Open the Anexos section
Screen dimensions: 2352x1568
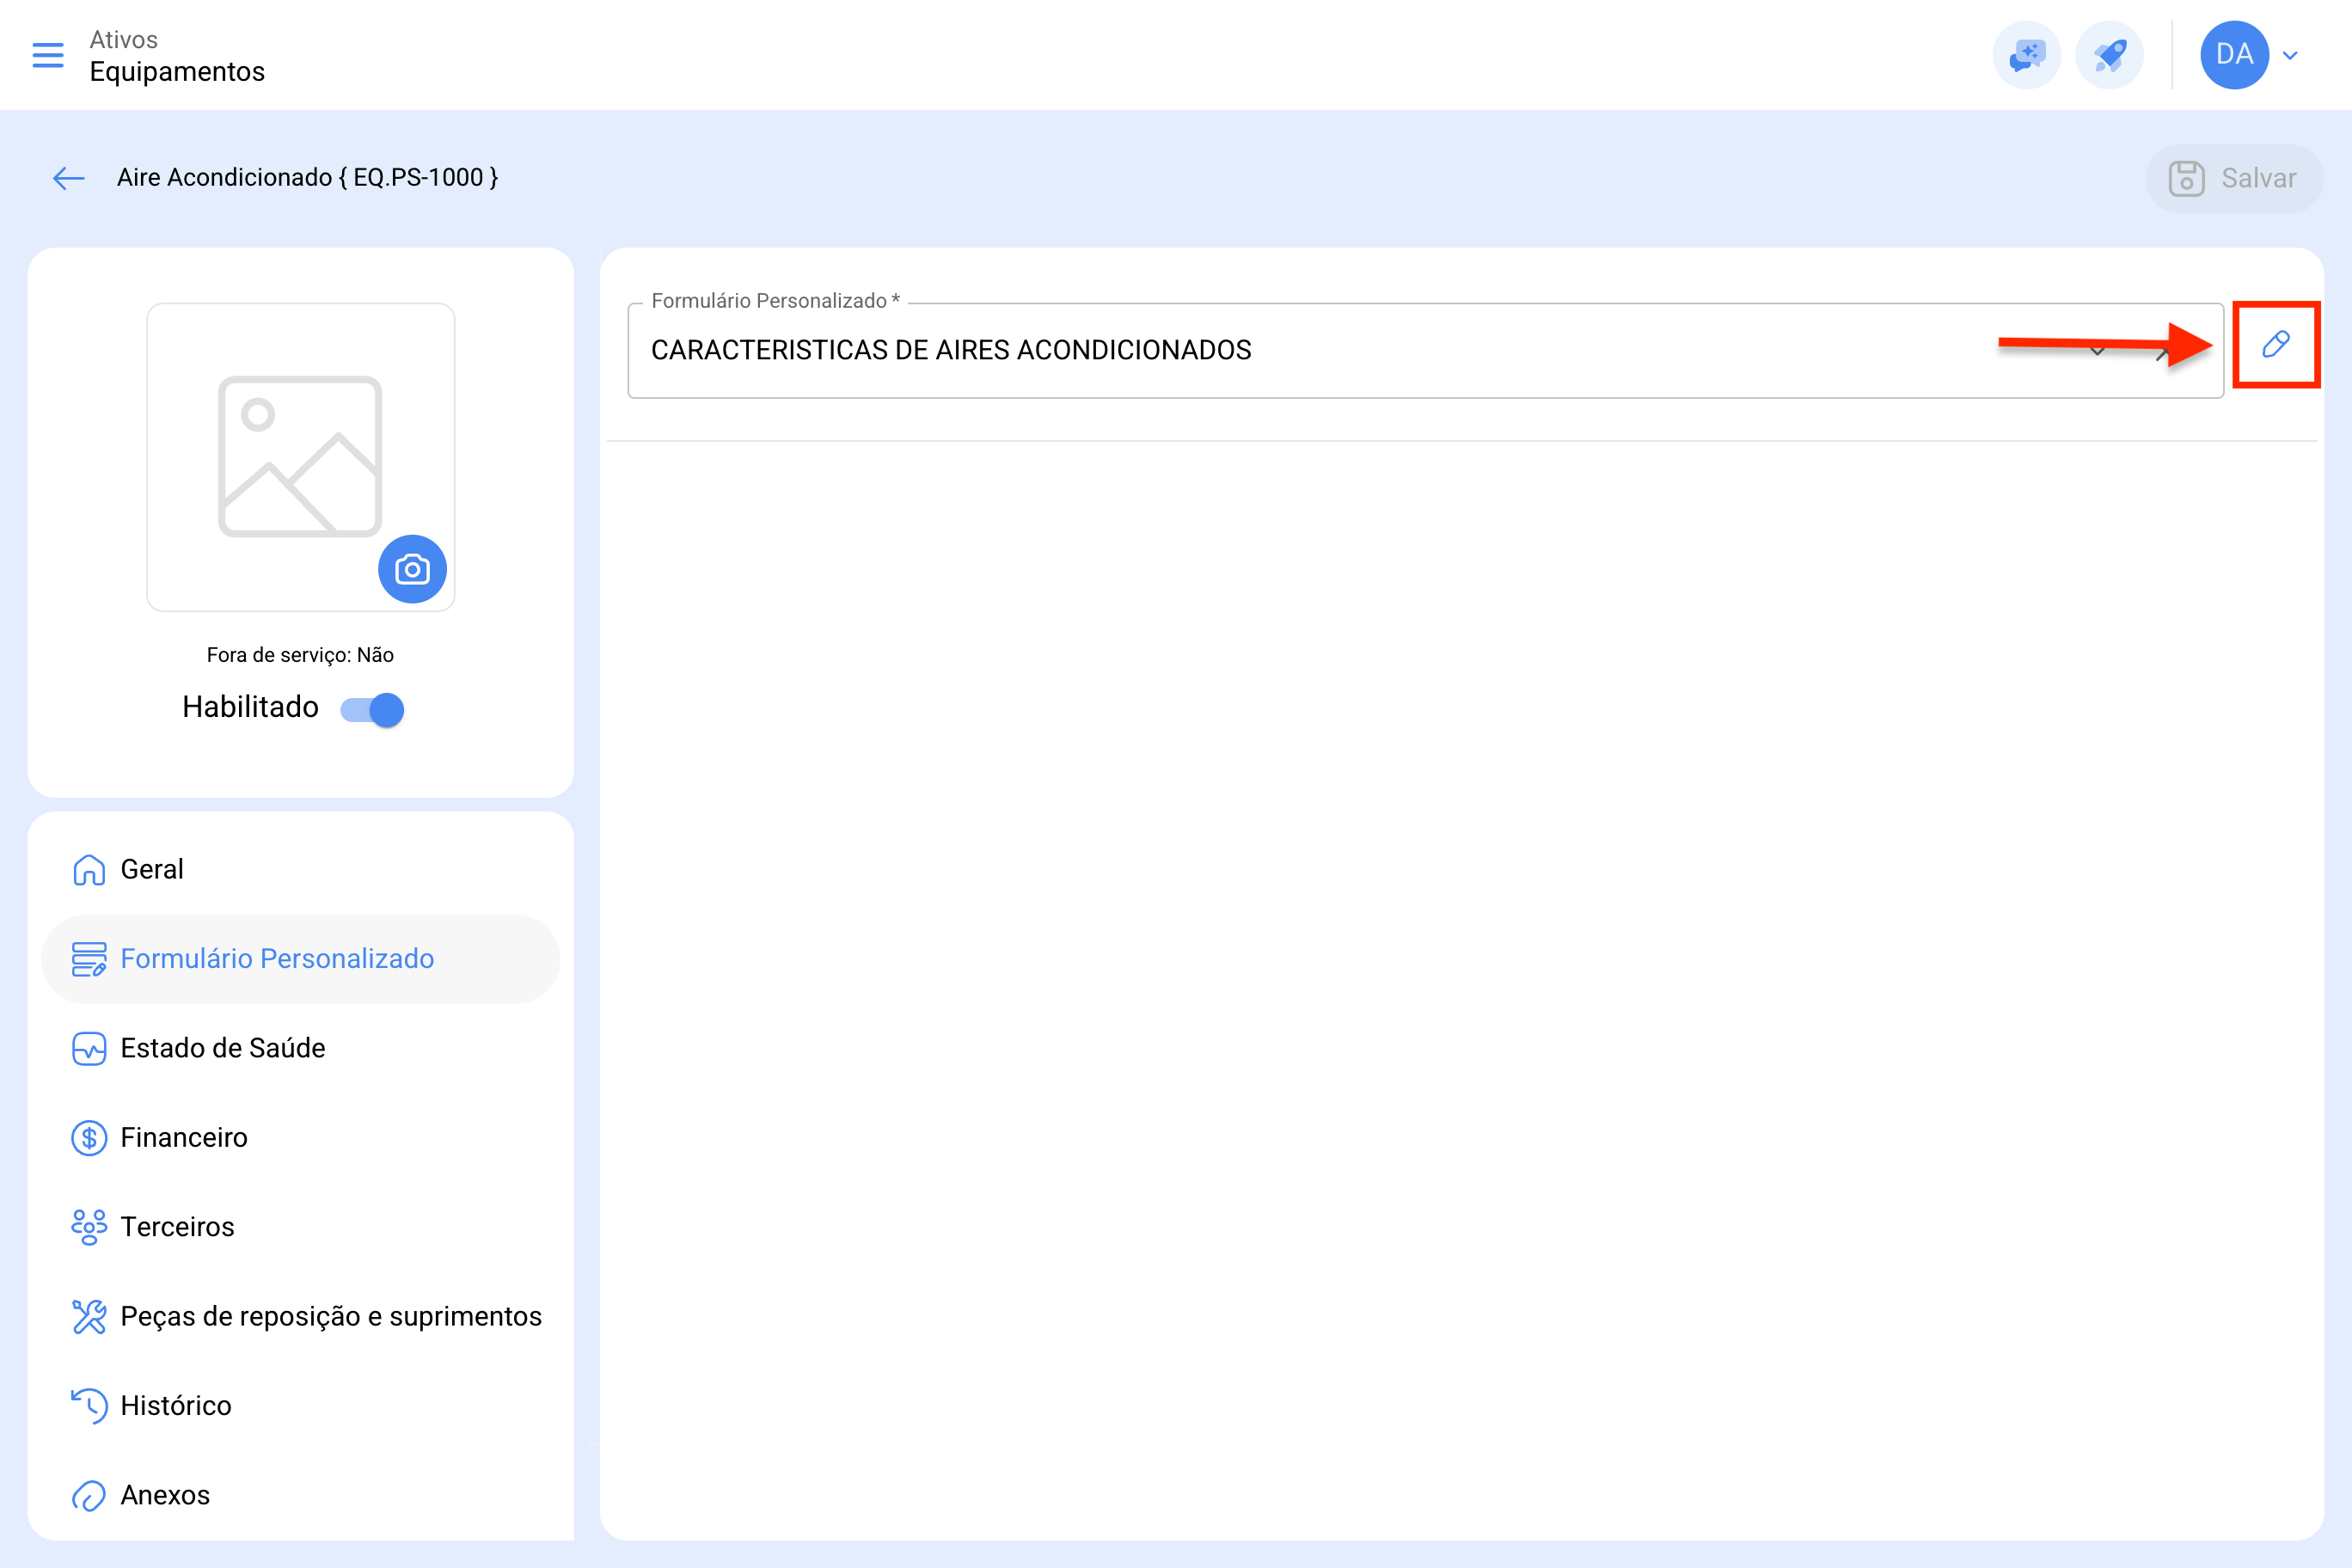point(300,1495)
